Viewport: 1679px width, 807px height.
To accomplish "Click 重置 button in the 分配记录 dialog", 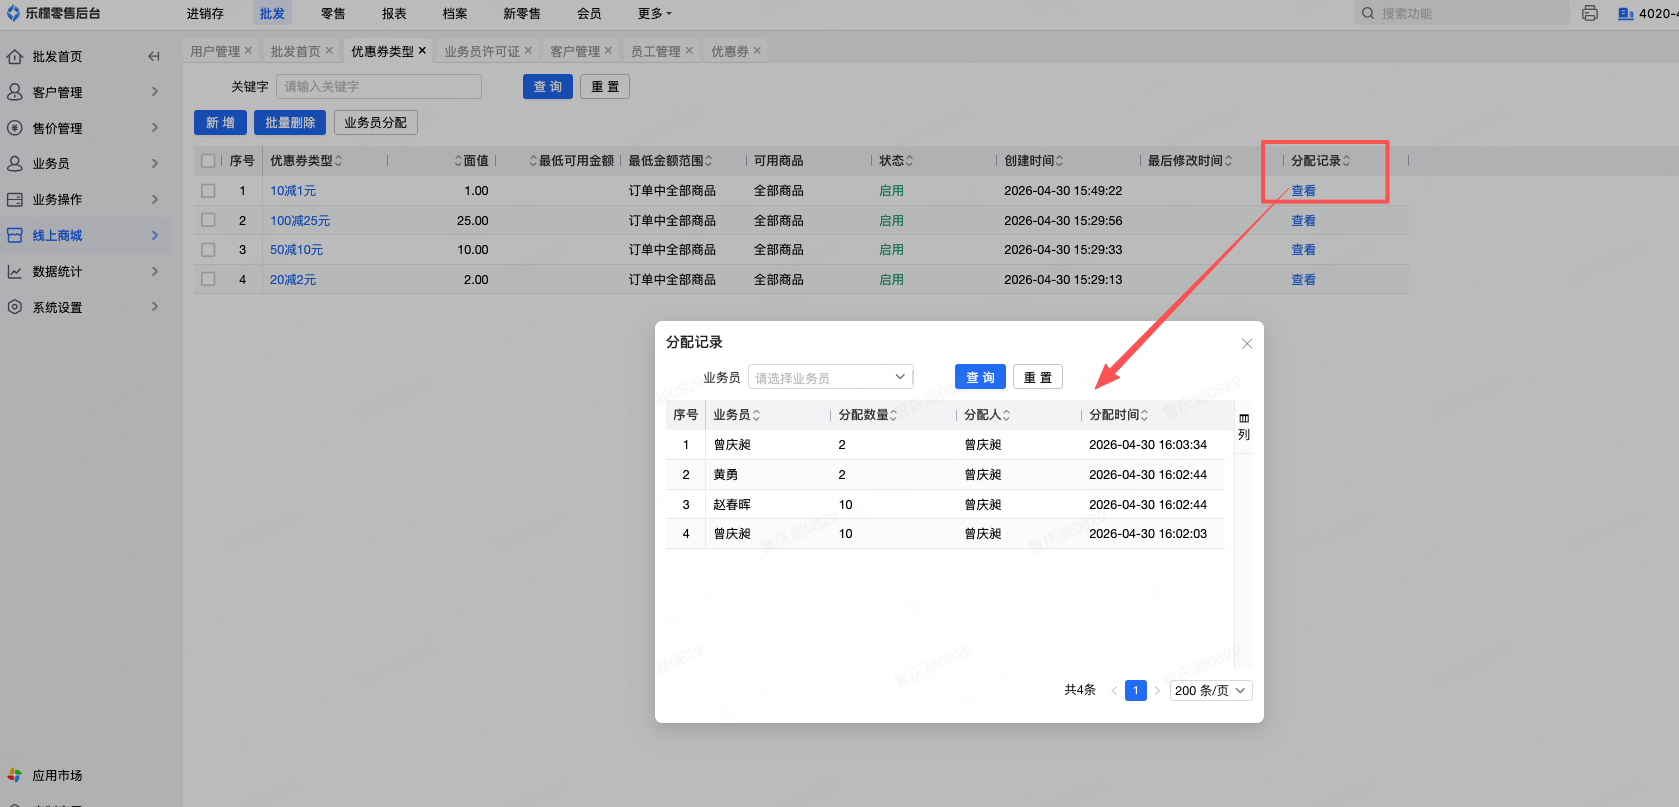I will click(x=1038, y=377).
